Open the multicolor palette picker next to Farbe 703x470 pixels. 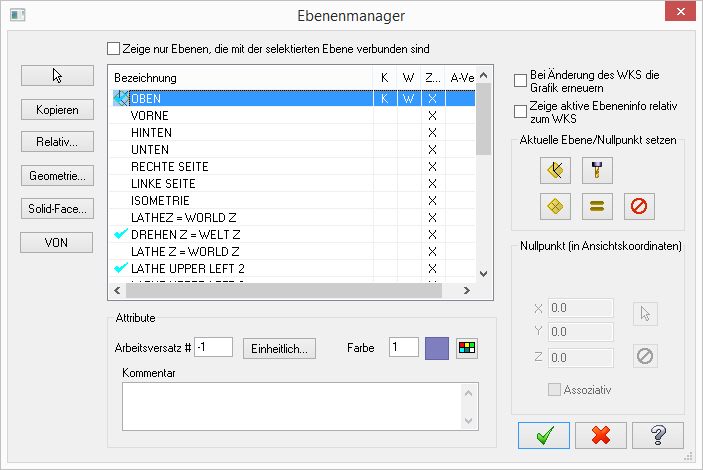[x=466, y=347]
